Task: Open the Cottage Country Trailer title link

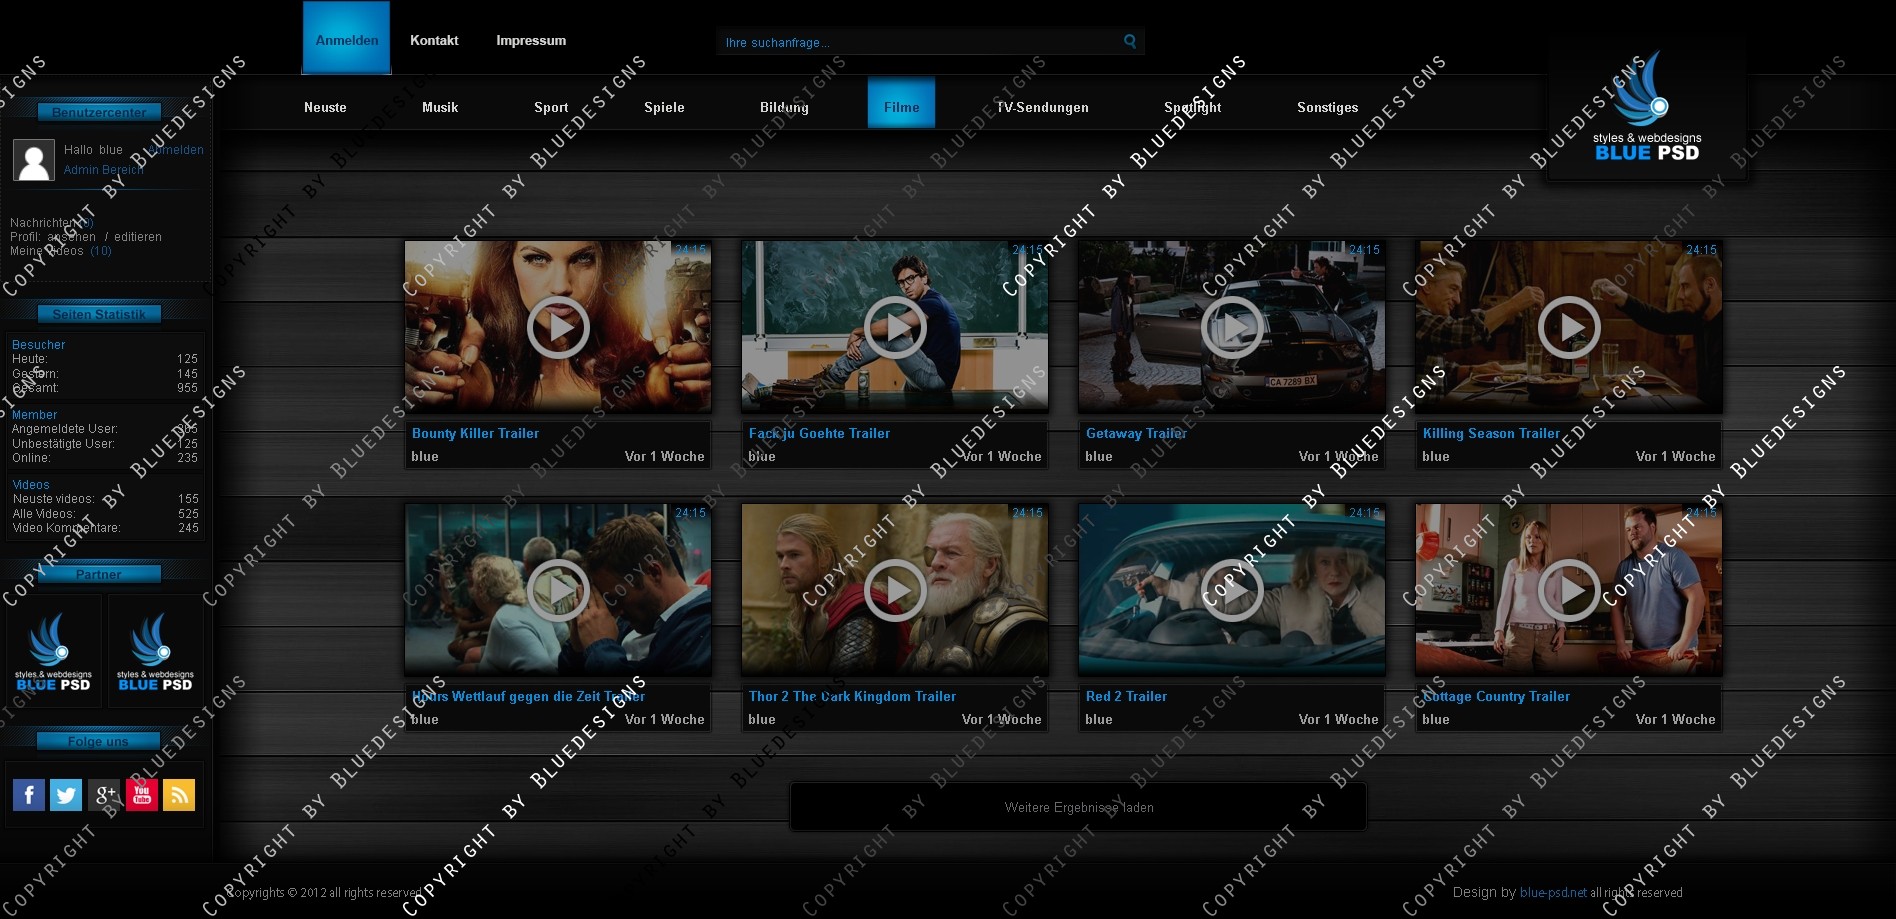Action: (1496, 696)
